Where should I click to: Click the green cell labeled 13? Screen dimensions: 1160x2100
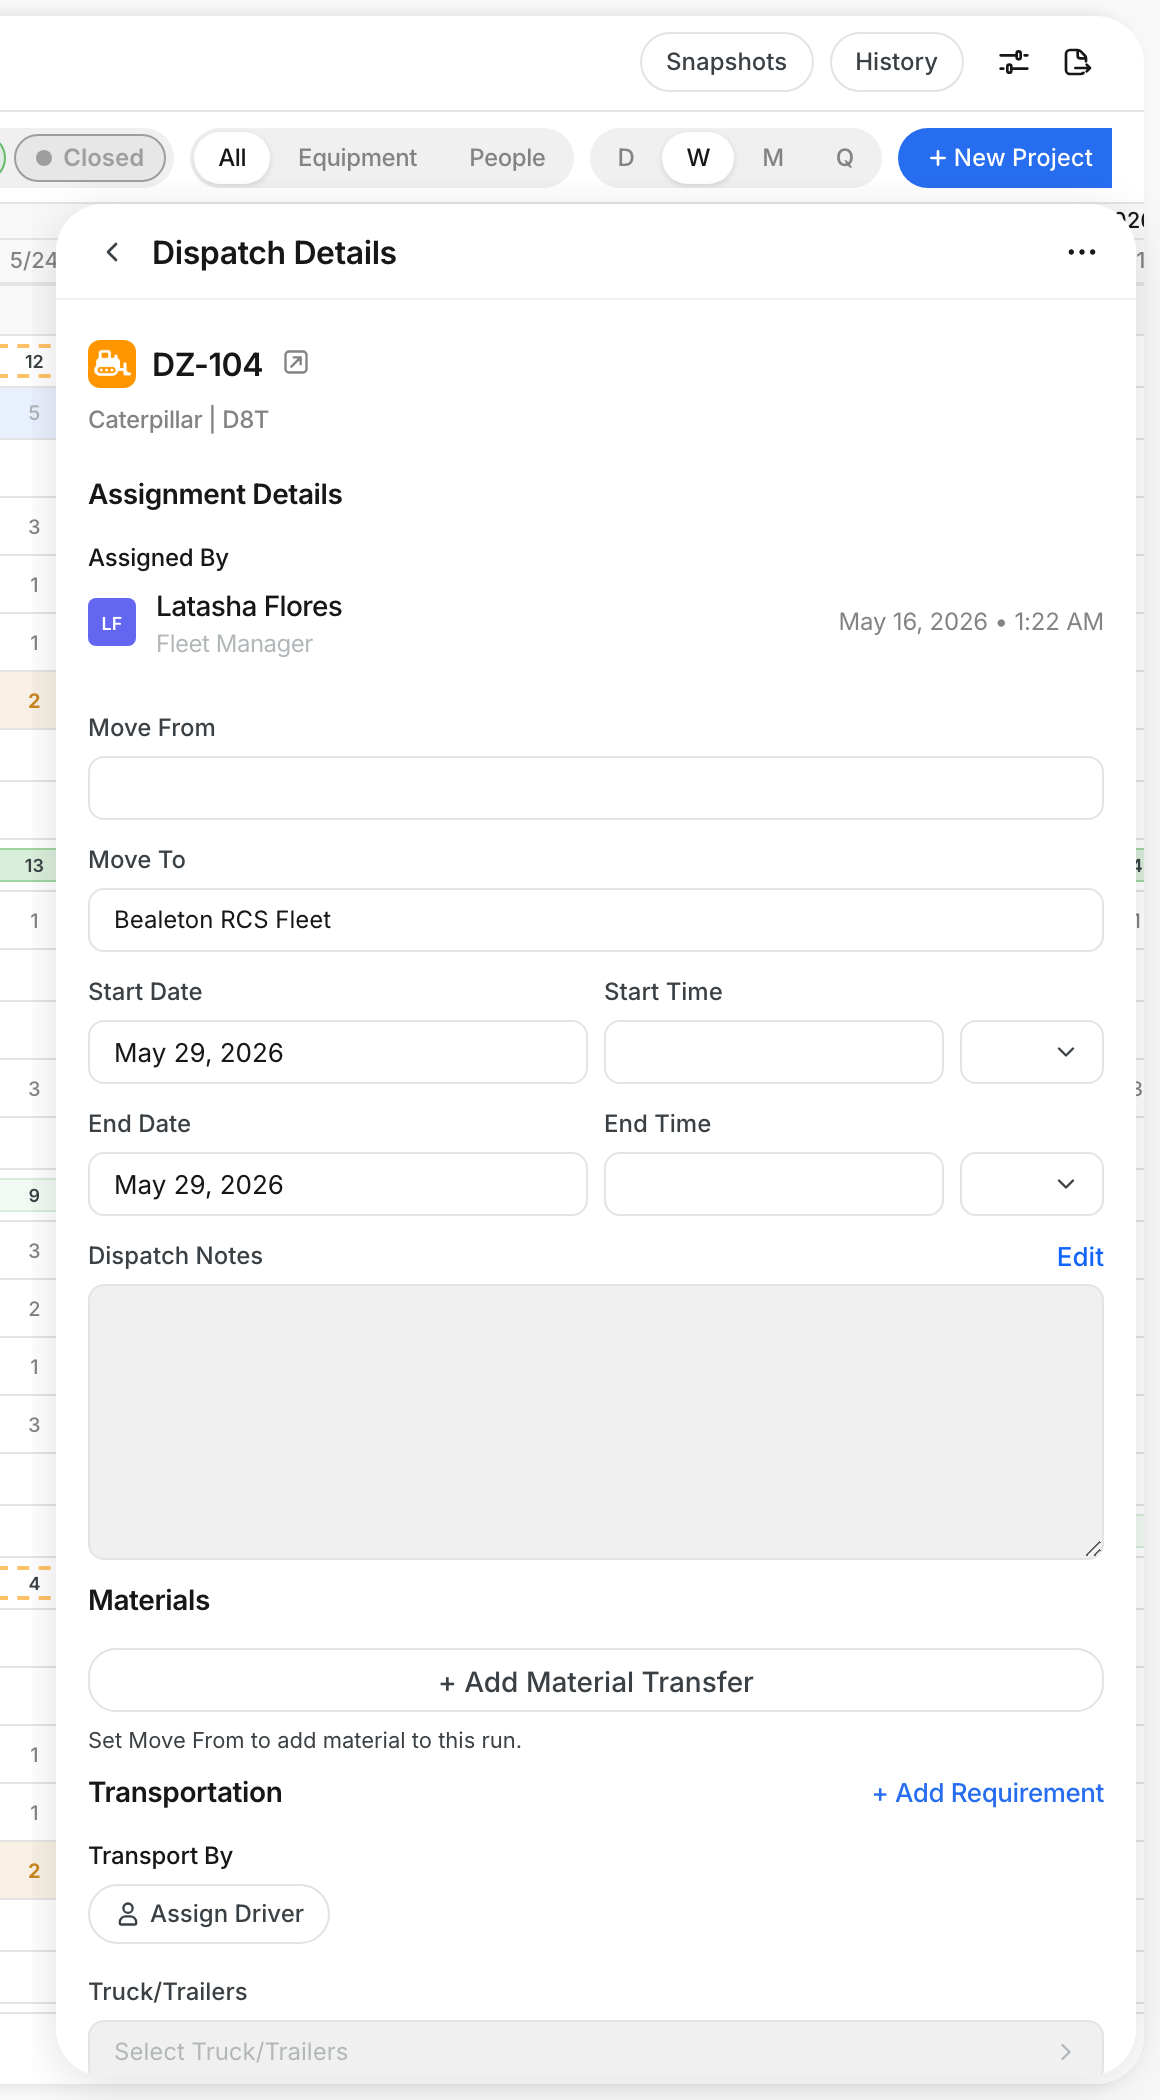pyautogui.click(x=28, y=865)
